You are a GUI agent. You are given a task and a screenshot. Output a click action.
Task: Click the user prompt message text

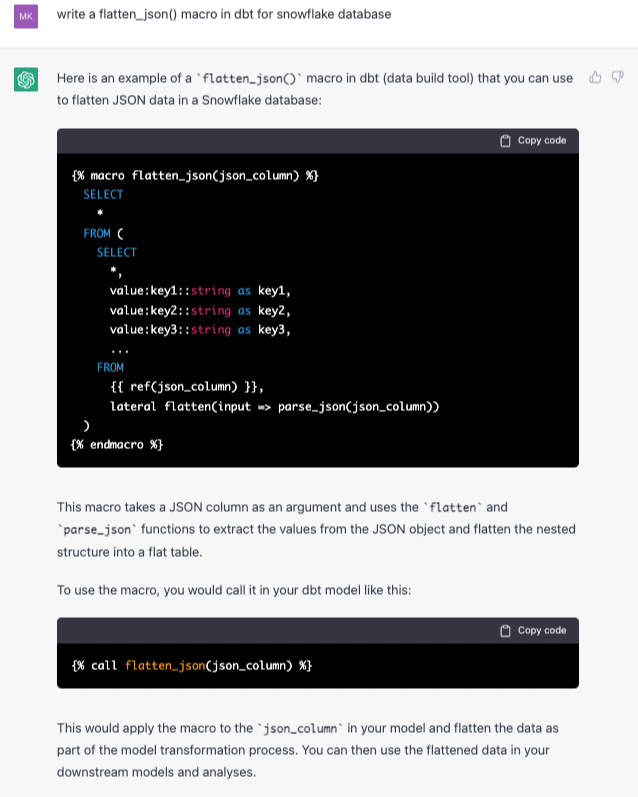coord(224,15)
